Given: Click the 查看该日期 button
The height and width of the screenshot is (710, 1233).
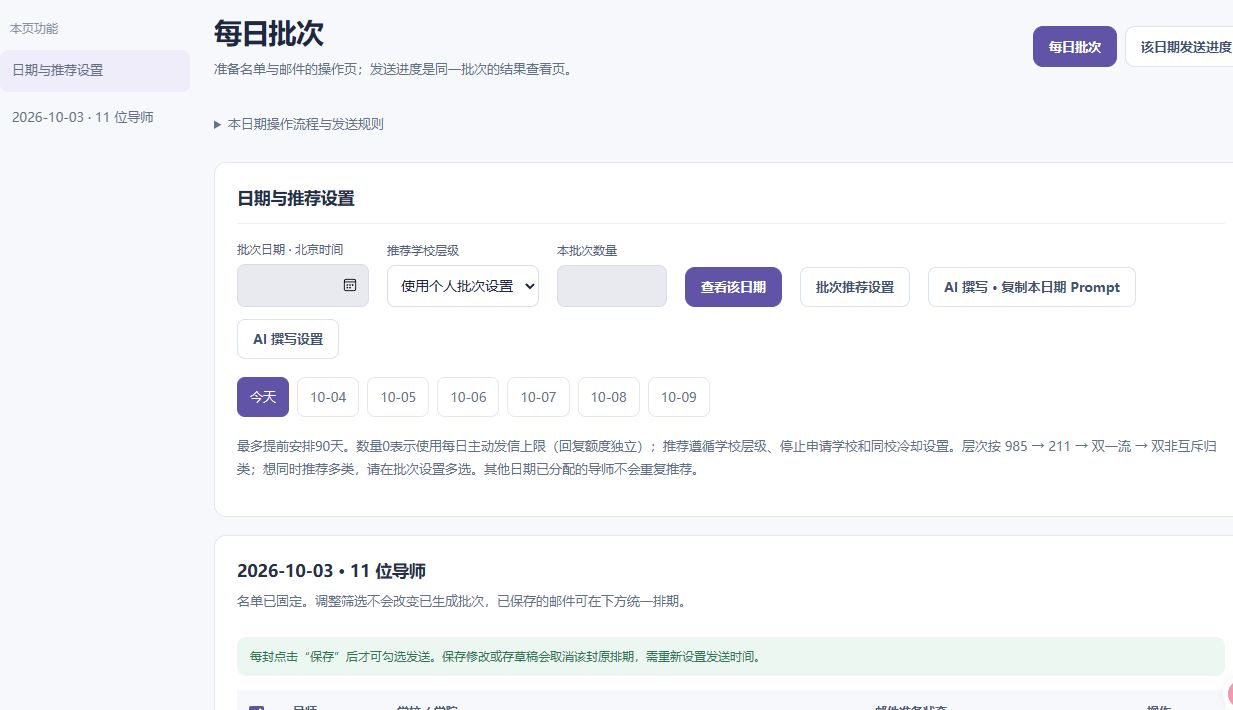Looking at the screenshot, I should coord(733,287).
